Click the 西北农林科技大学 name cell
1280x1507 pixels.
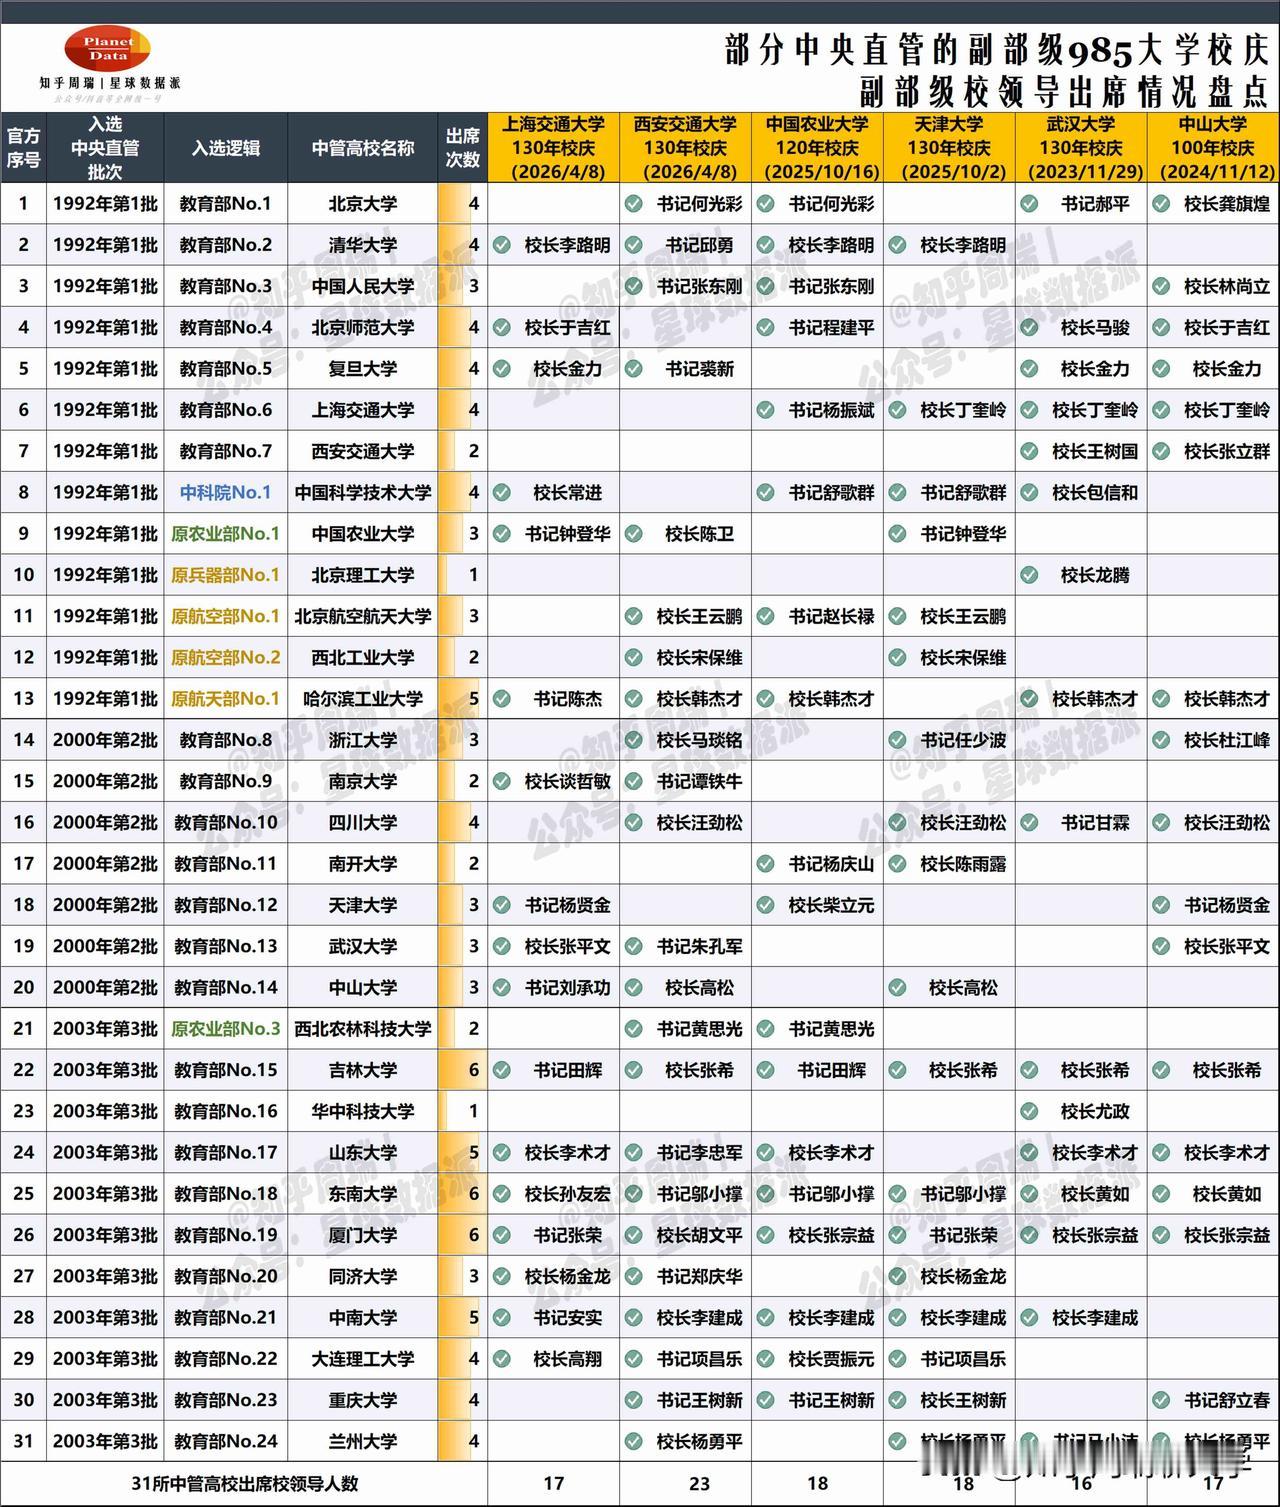[x=363, y=1029]
